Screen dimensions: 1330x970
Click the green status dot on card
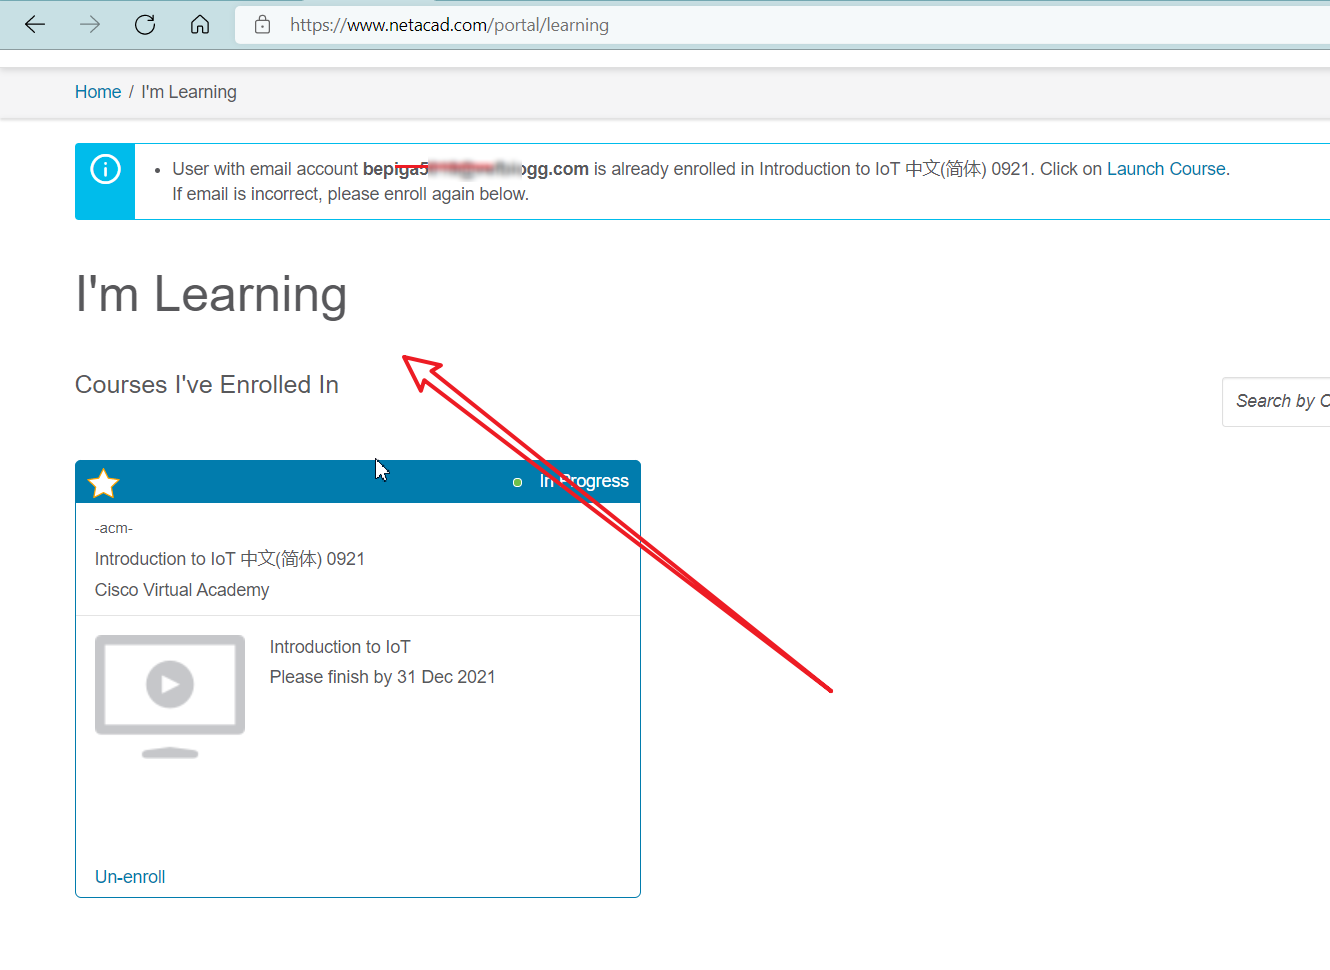517,482
